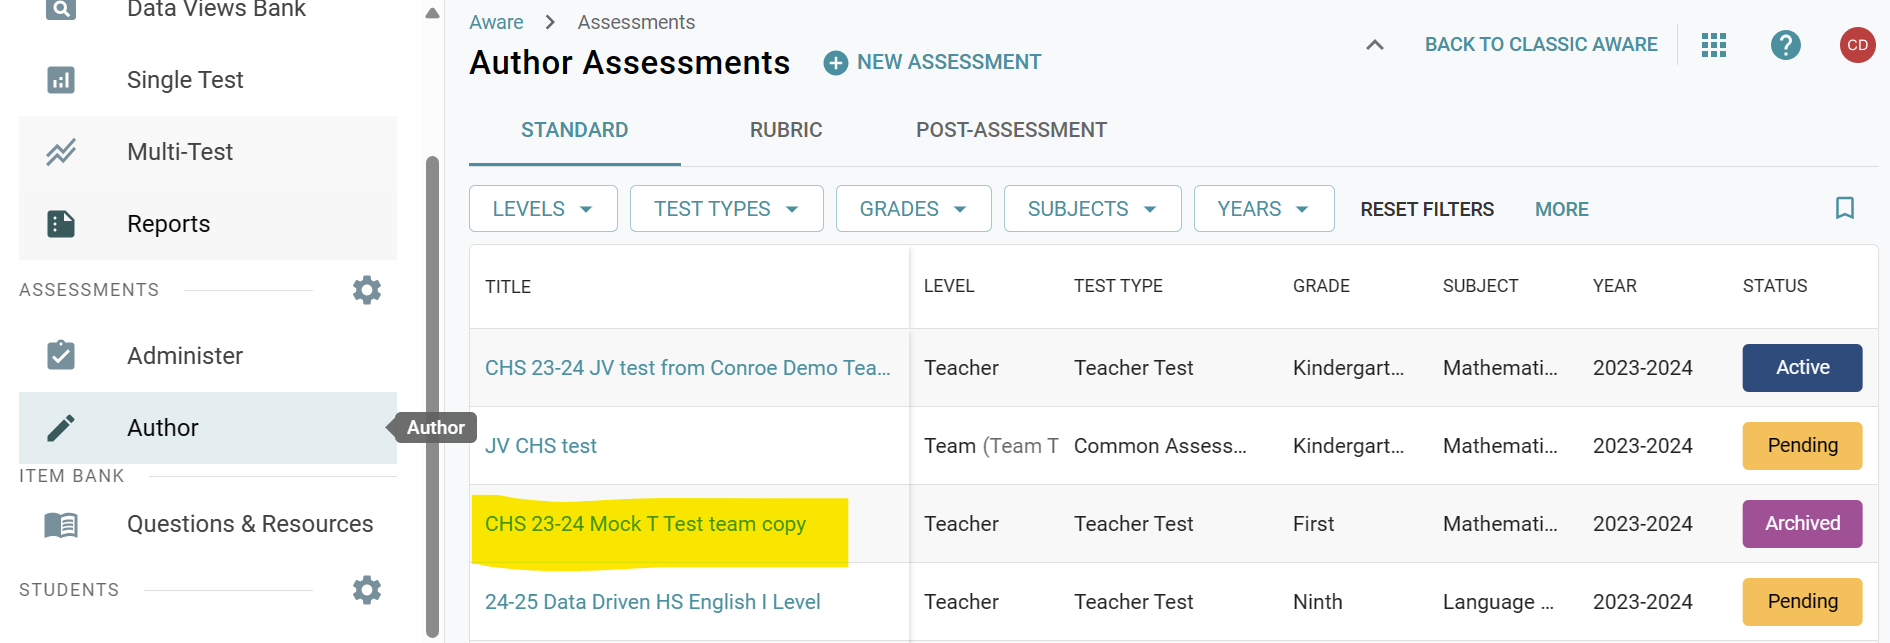Click the New Assessment button
The width and height of the screenshot is (1890, 643).
pyautogui.click(x=932, y=62)
